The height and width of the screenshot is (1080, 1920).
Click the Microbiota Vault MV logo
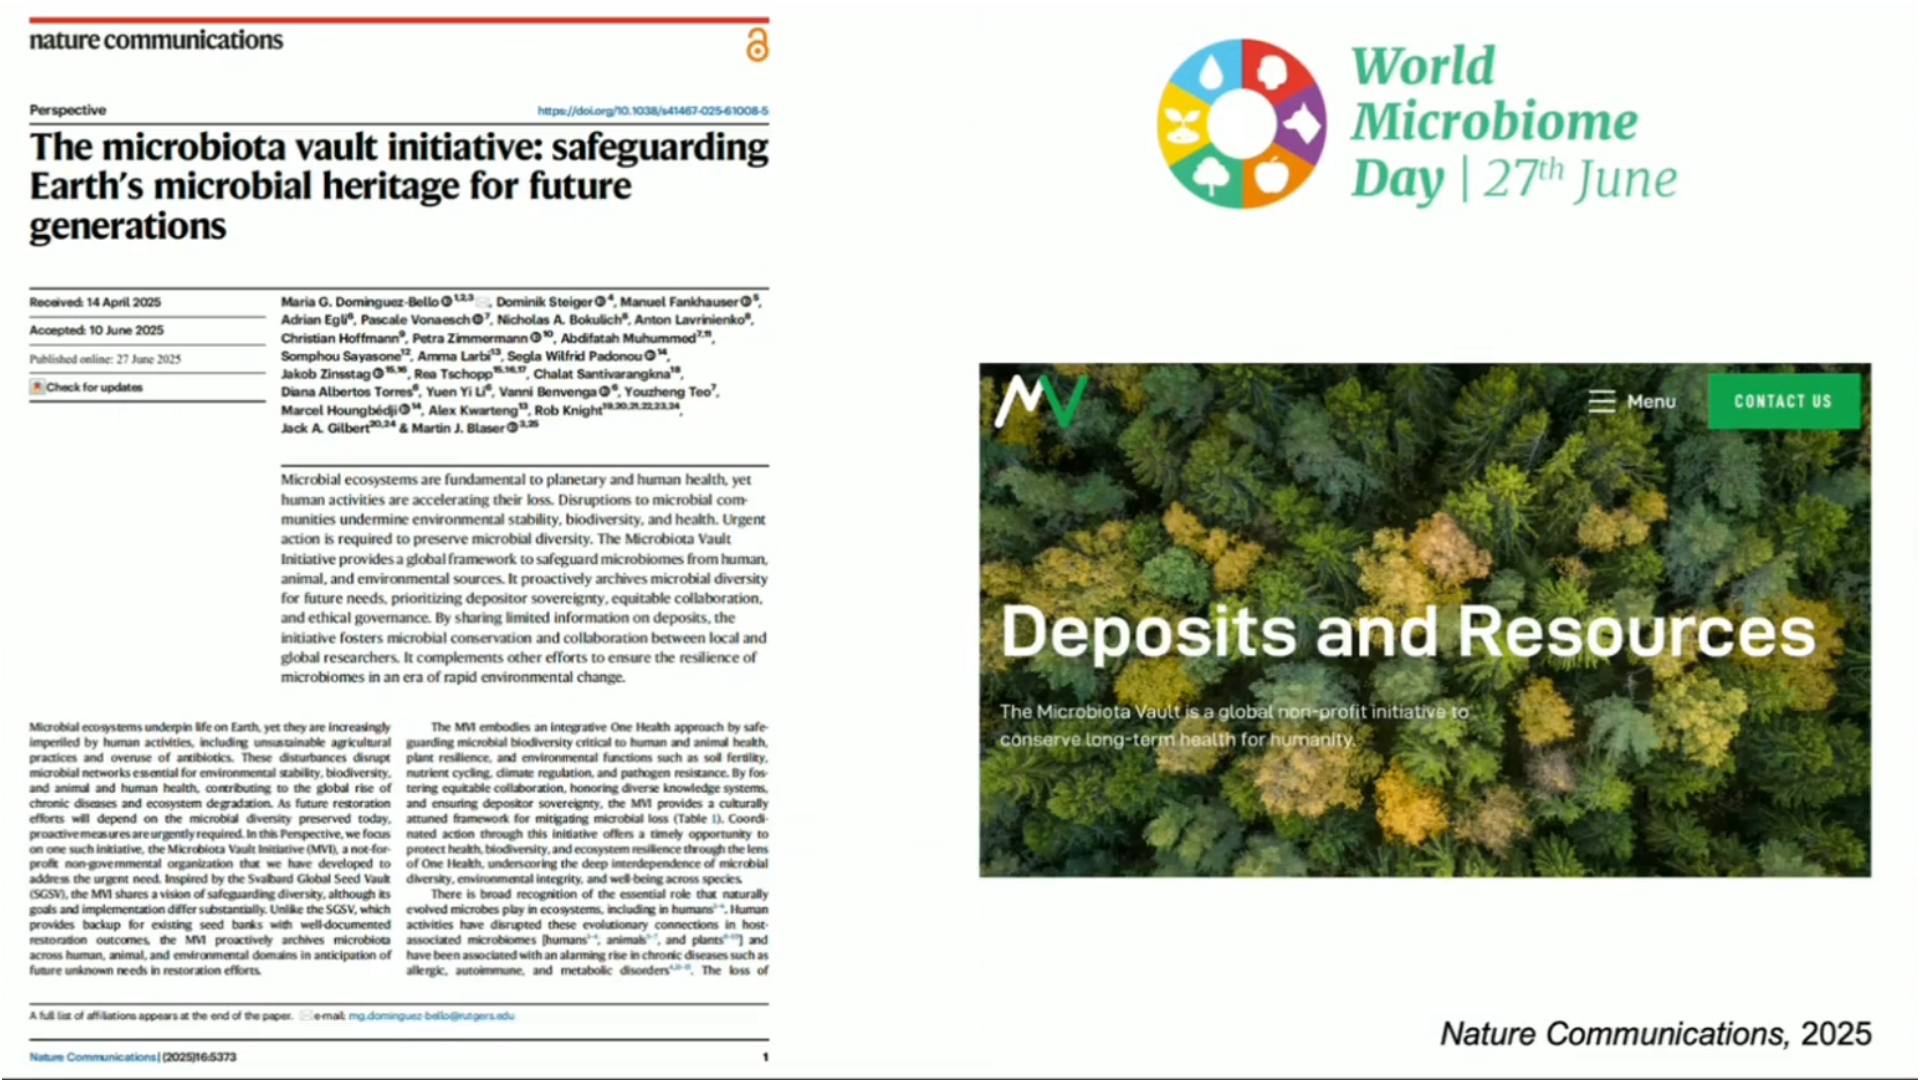click(1041, 400)
